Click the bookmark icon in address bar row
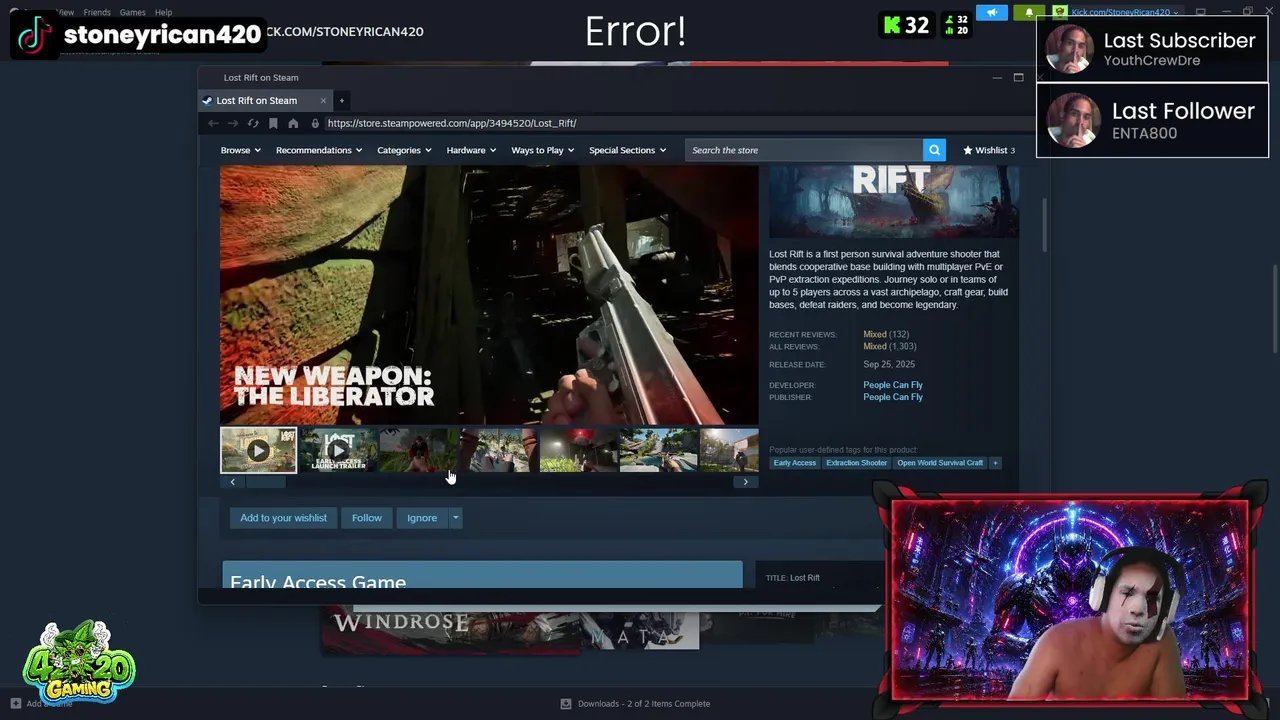 point(273,123)
